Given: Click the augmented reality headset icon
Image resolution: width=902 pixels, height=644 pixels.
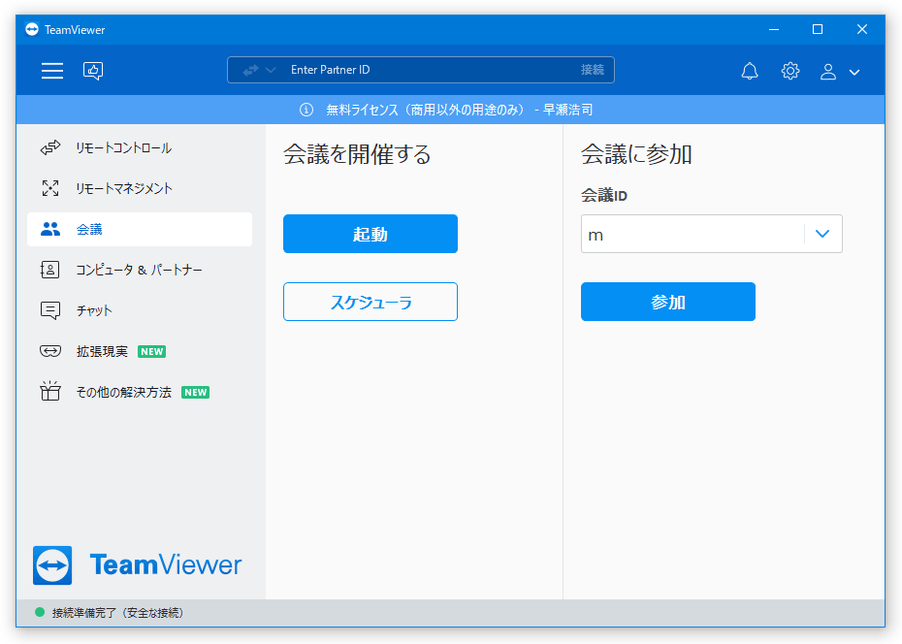Looking at the screenshot, I should tap(50, 351).
